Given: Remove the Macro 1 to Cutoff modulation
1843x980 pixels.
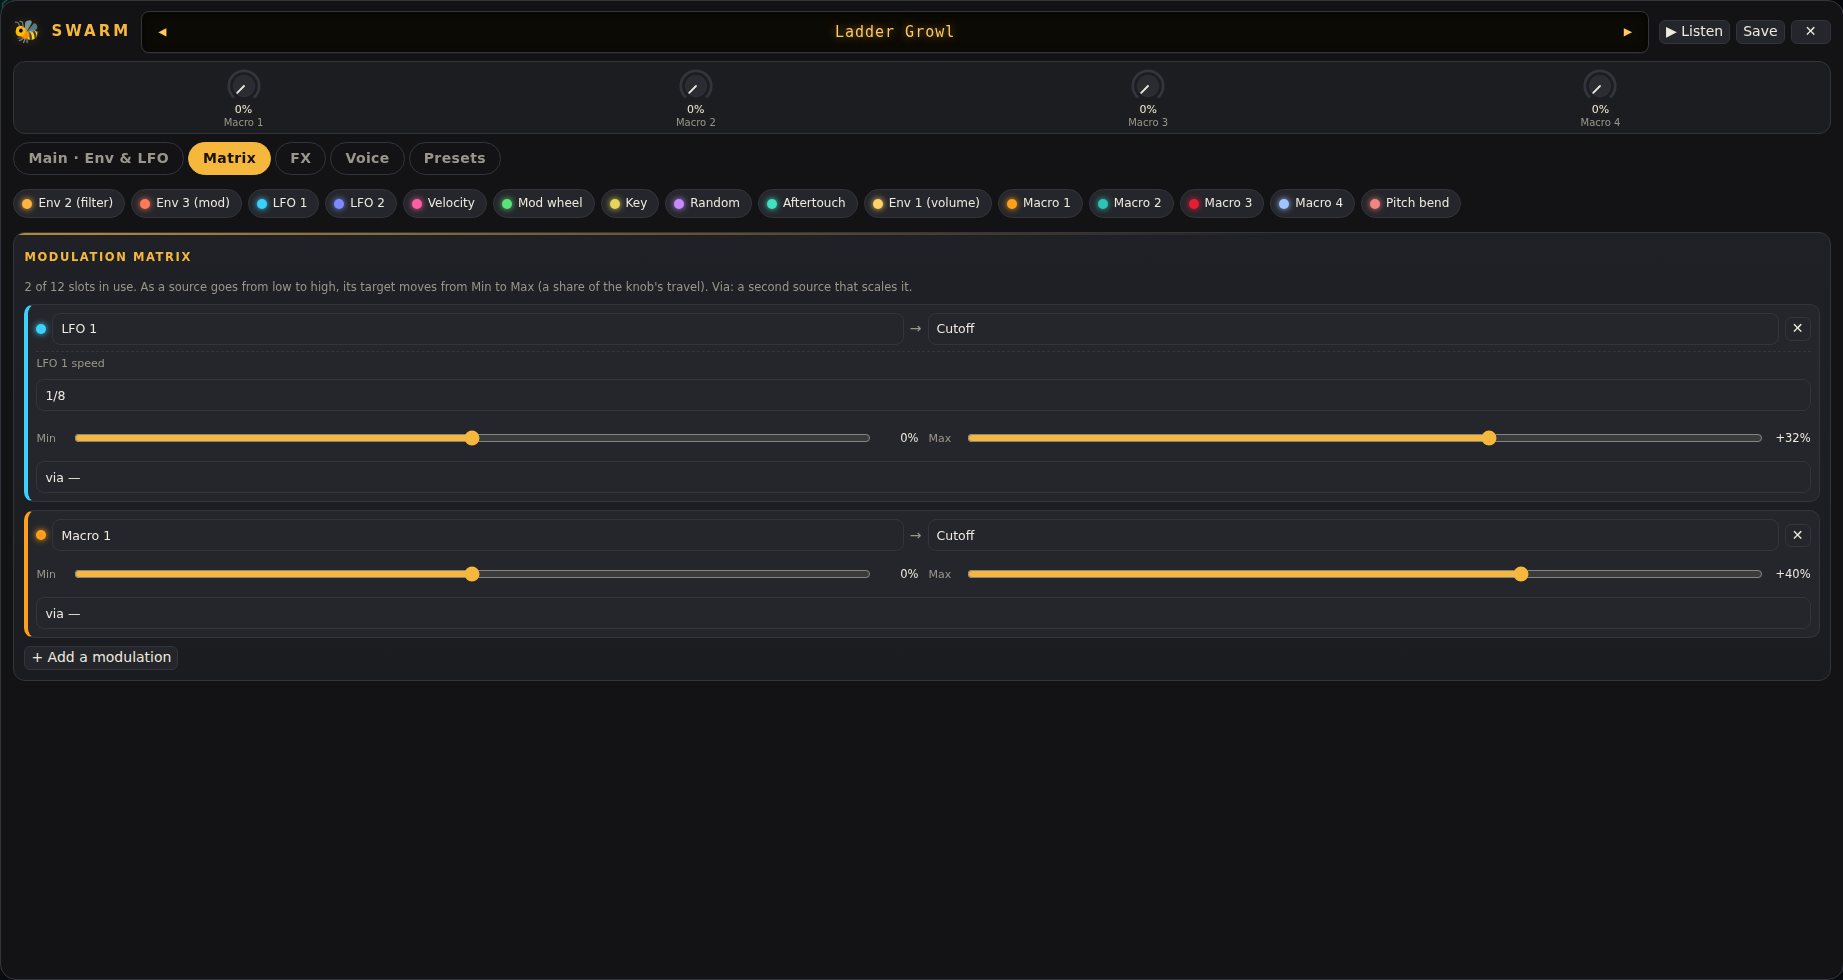Looking at the screenshot, I should (1797, 535).
